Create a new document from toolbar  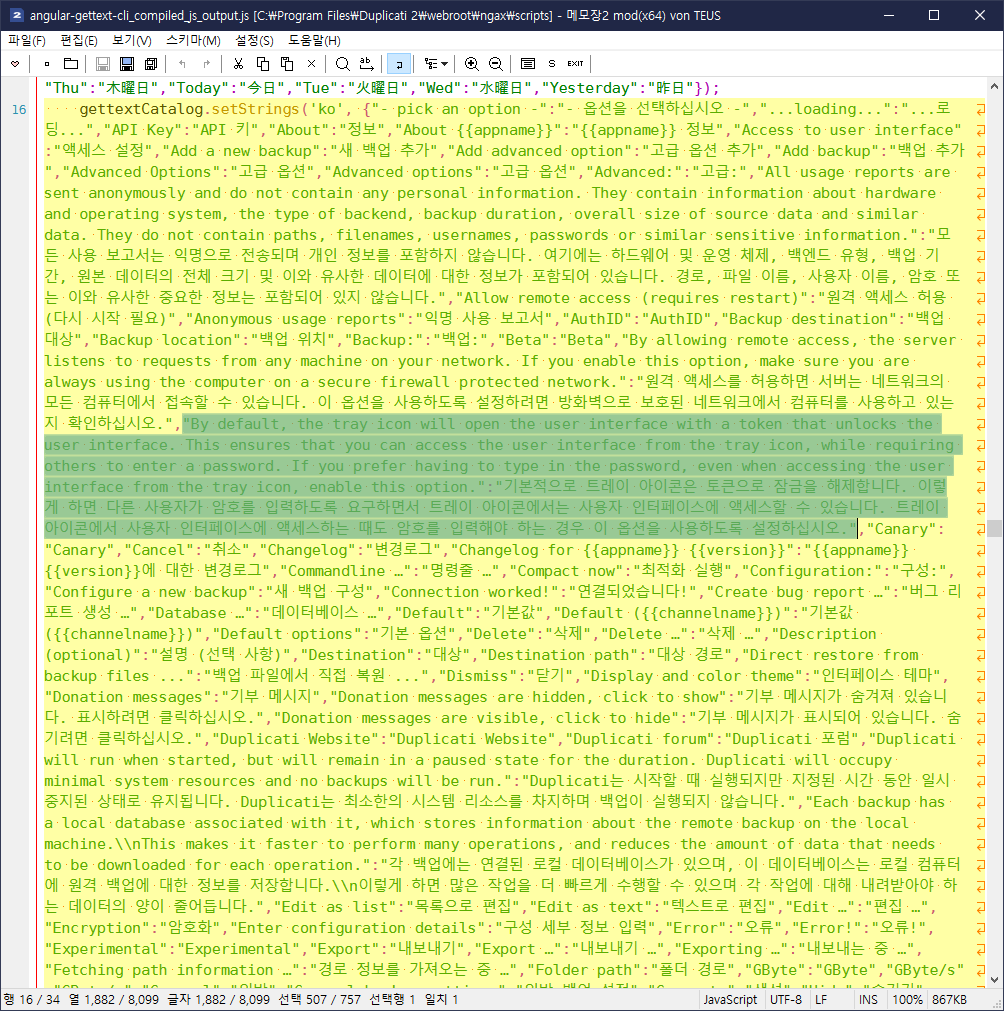coord(46,64)
